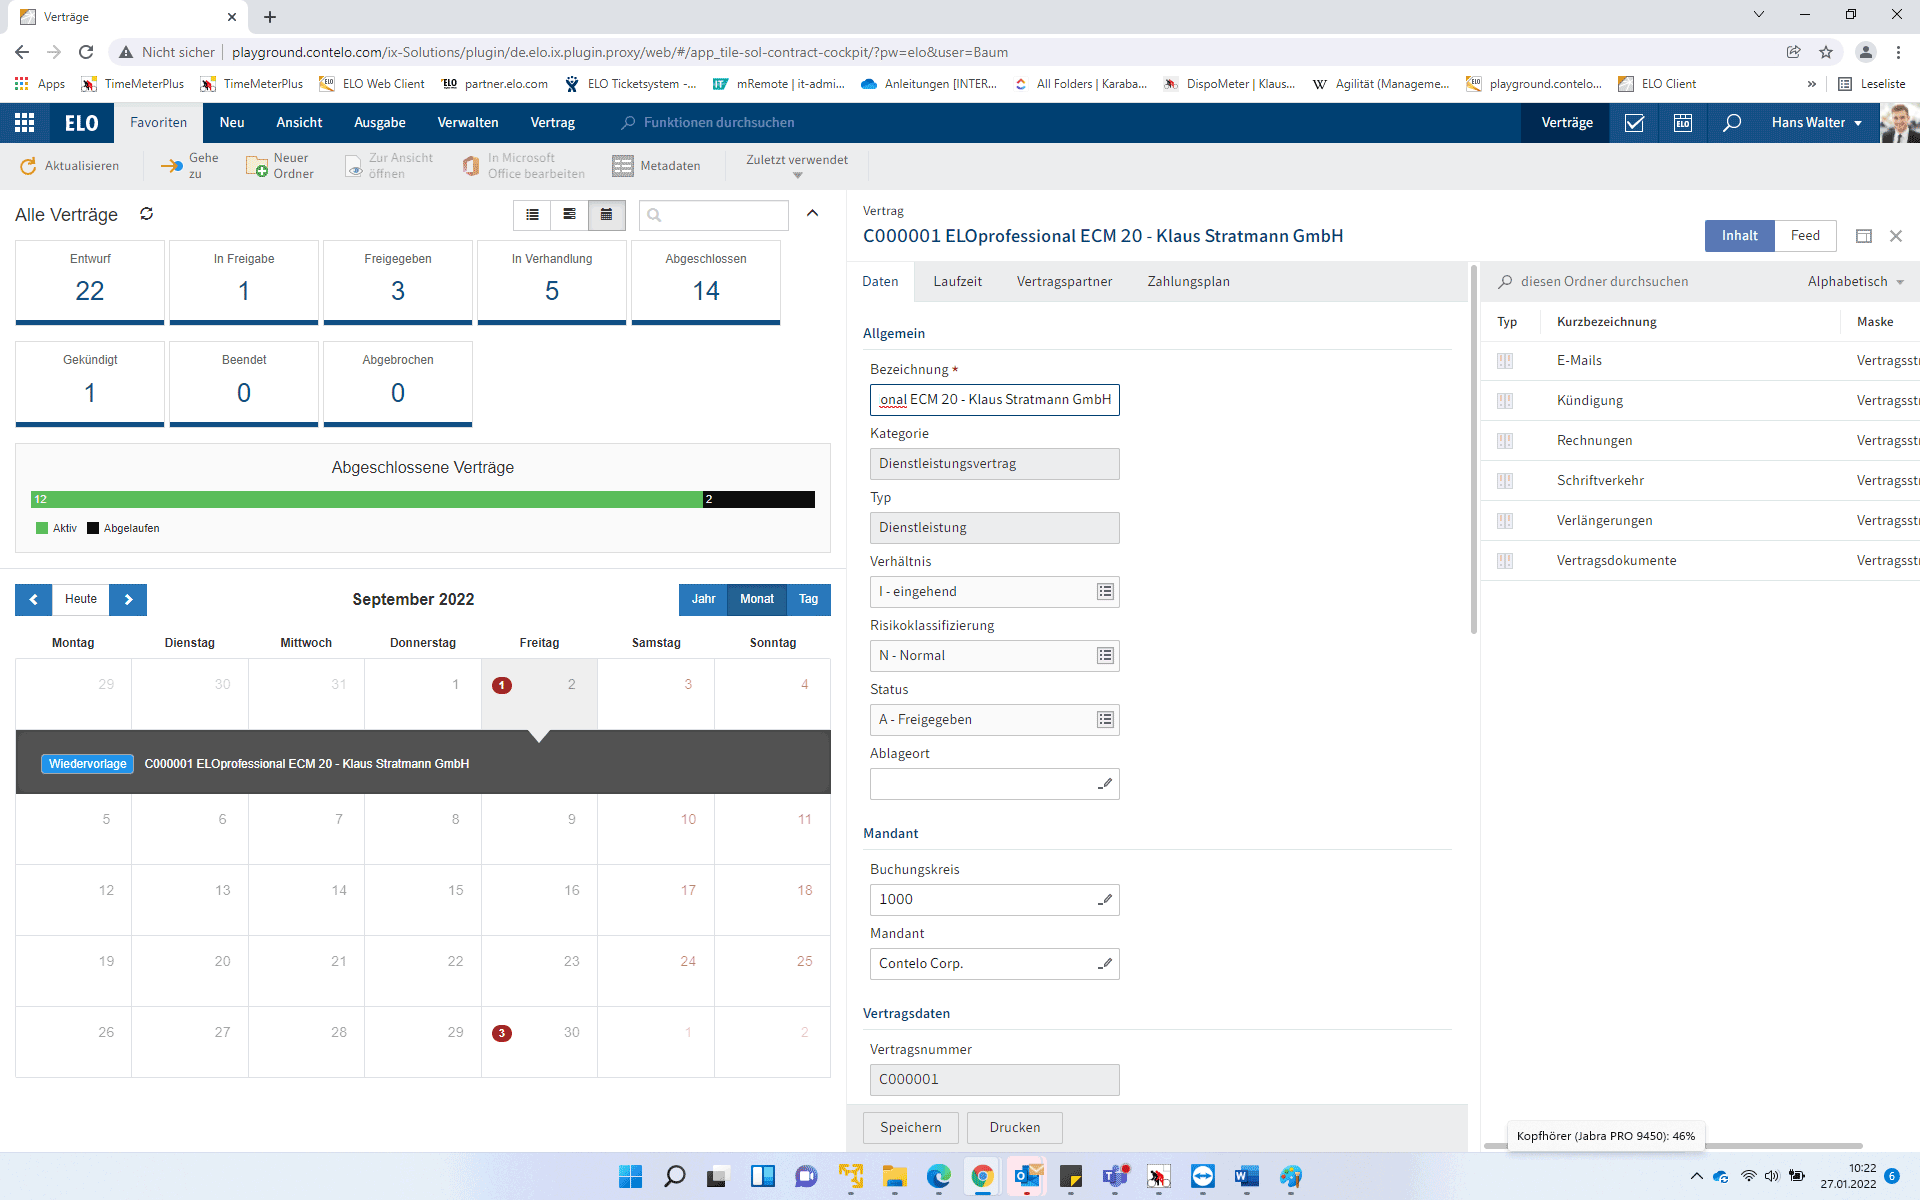The height and width of the screenshot is (1200, 1920).
Task: Toggle the contract panel layout icon
Action: pos(1864,236)
